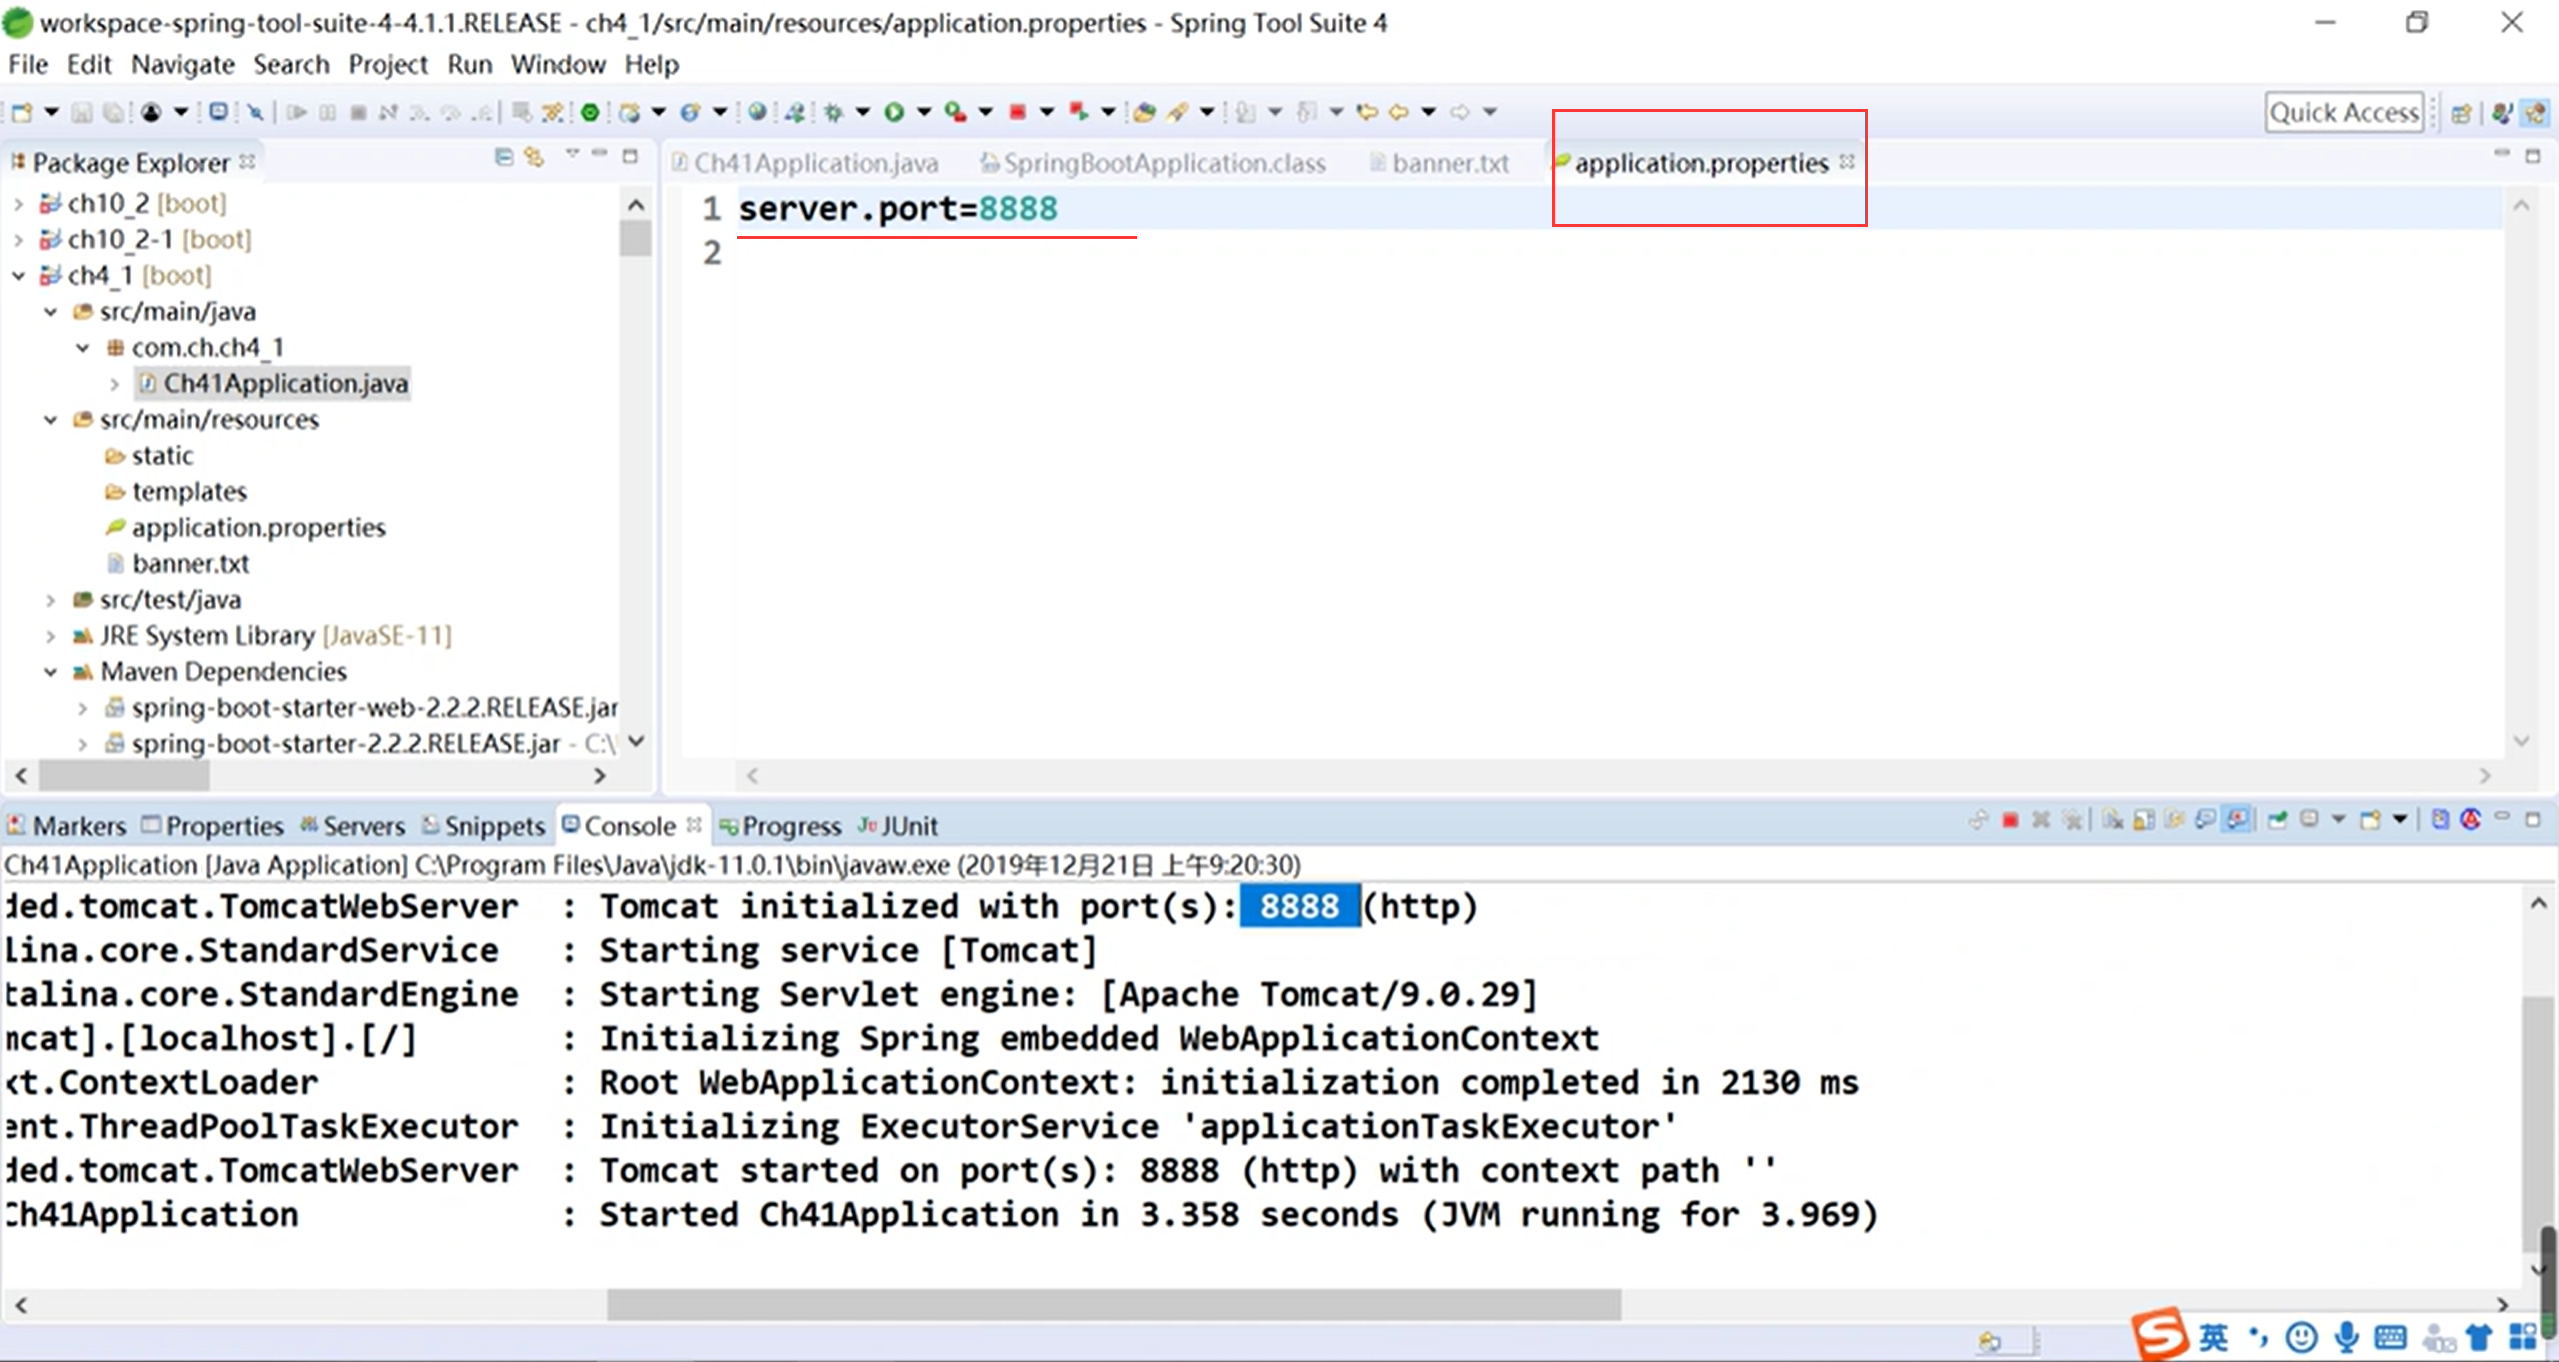
Task: Open the Project menu
Action: pos(387,65)
